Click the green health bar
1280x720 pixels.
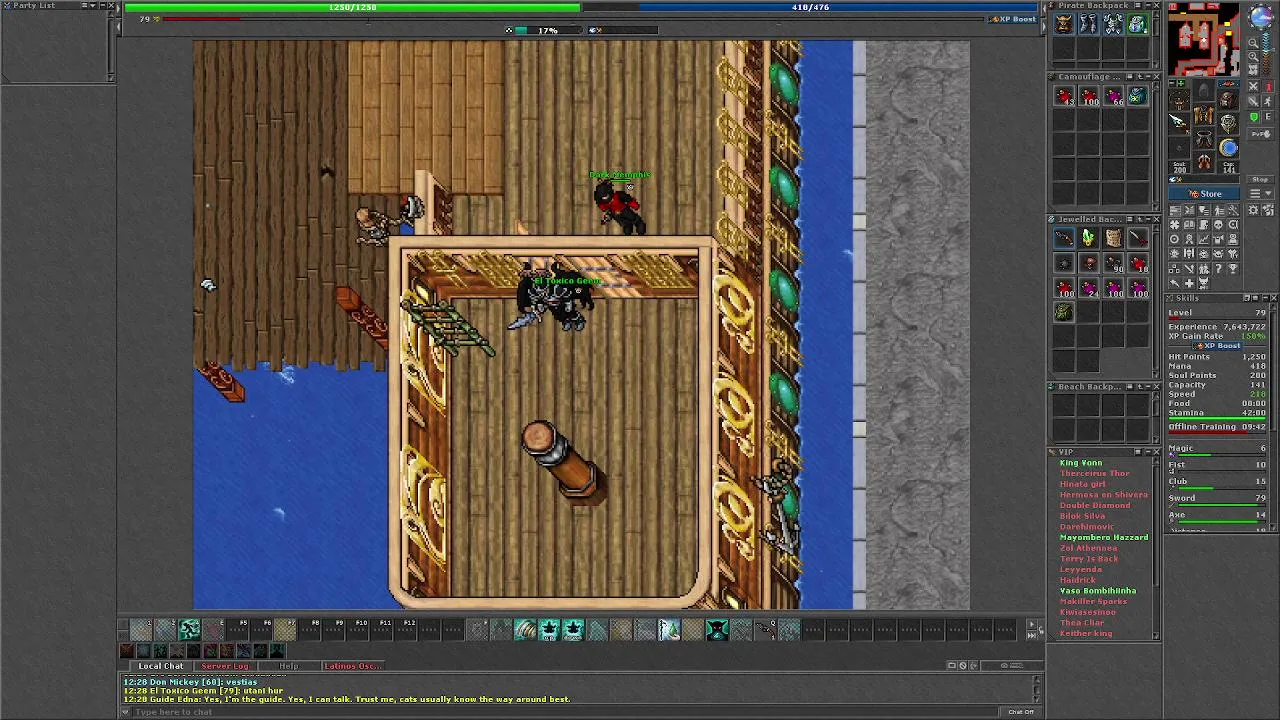pos(352,7)
